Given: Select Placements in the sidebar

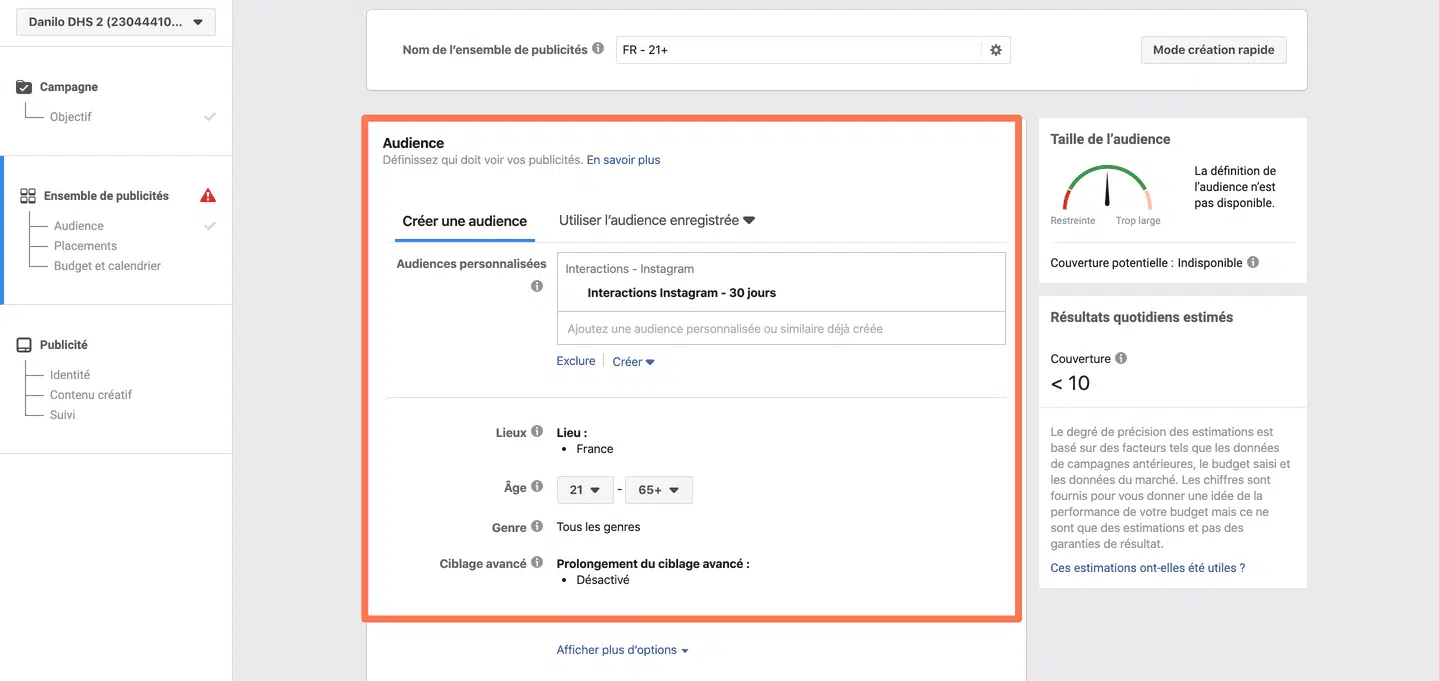Looking at the screenshot, I should (x=85, y=246).
